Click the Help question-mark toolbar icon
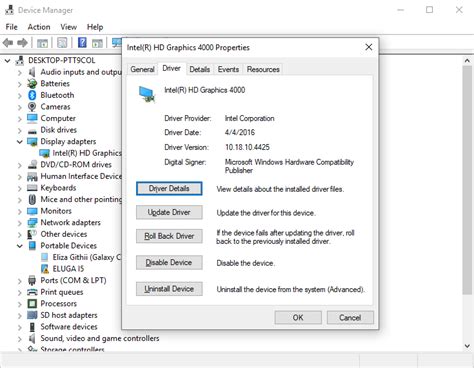Image resolution: width=474 pixels, height=368 pixels. pyautogui.click(x=82, y=43)
